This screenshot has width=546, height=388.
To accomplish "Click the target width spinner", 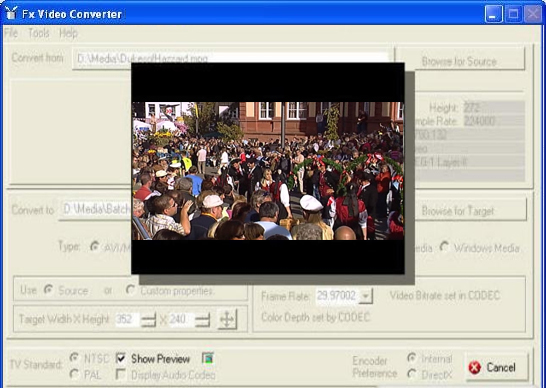I will click(148, 319).
